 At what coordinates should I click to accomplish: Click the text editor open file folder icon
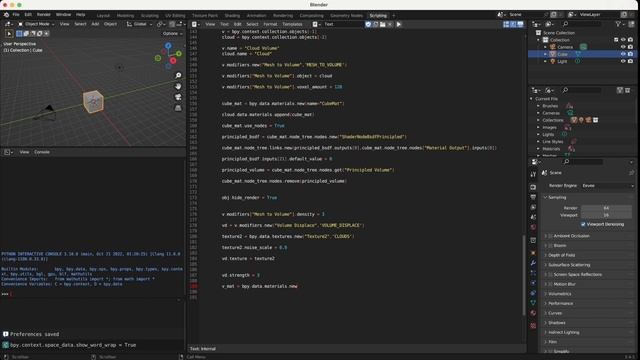(x=382, y=24)
